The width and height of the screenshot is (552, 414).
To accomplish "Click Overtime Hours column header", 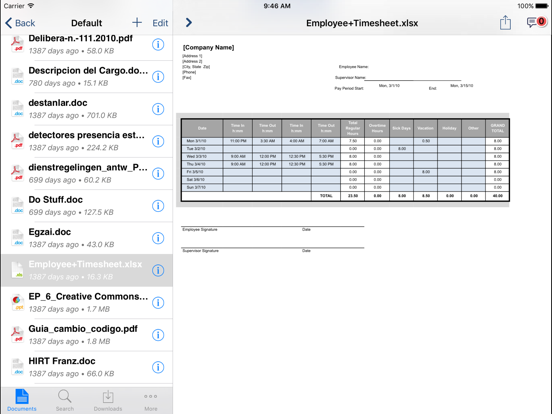I will click(x=377, y=128).
